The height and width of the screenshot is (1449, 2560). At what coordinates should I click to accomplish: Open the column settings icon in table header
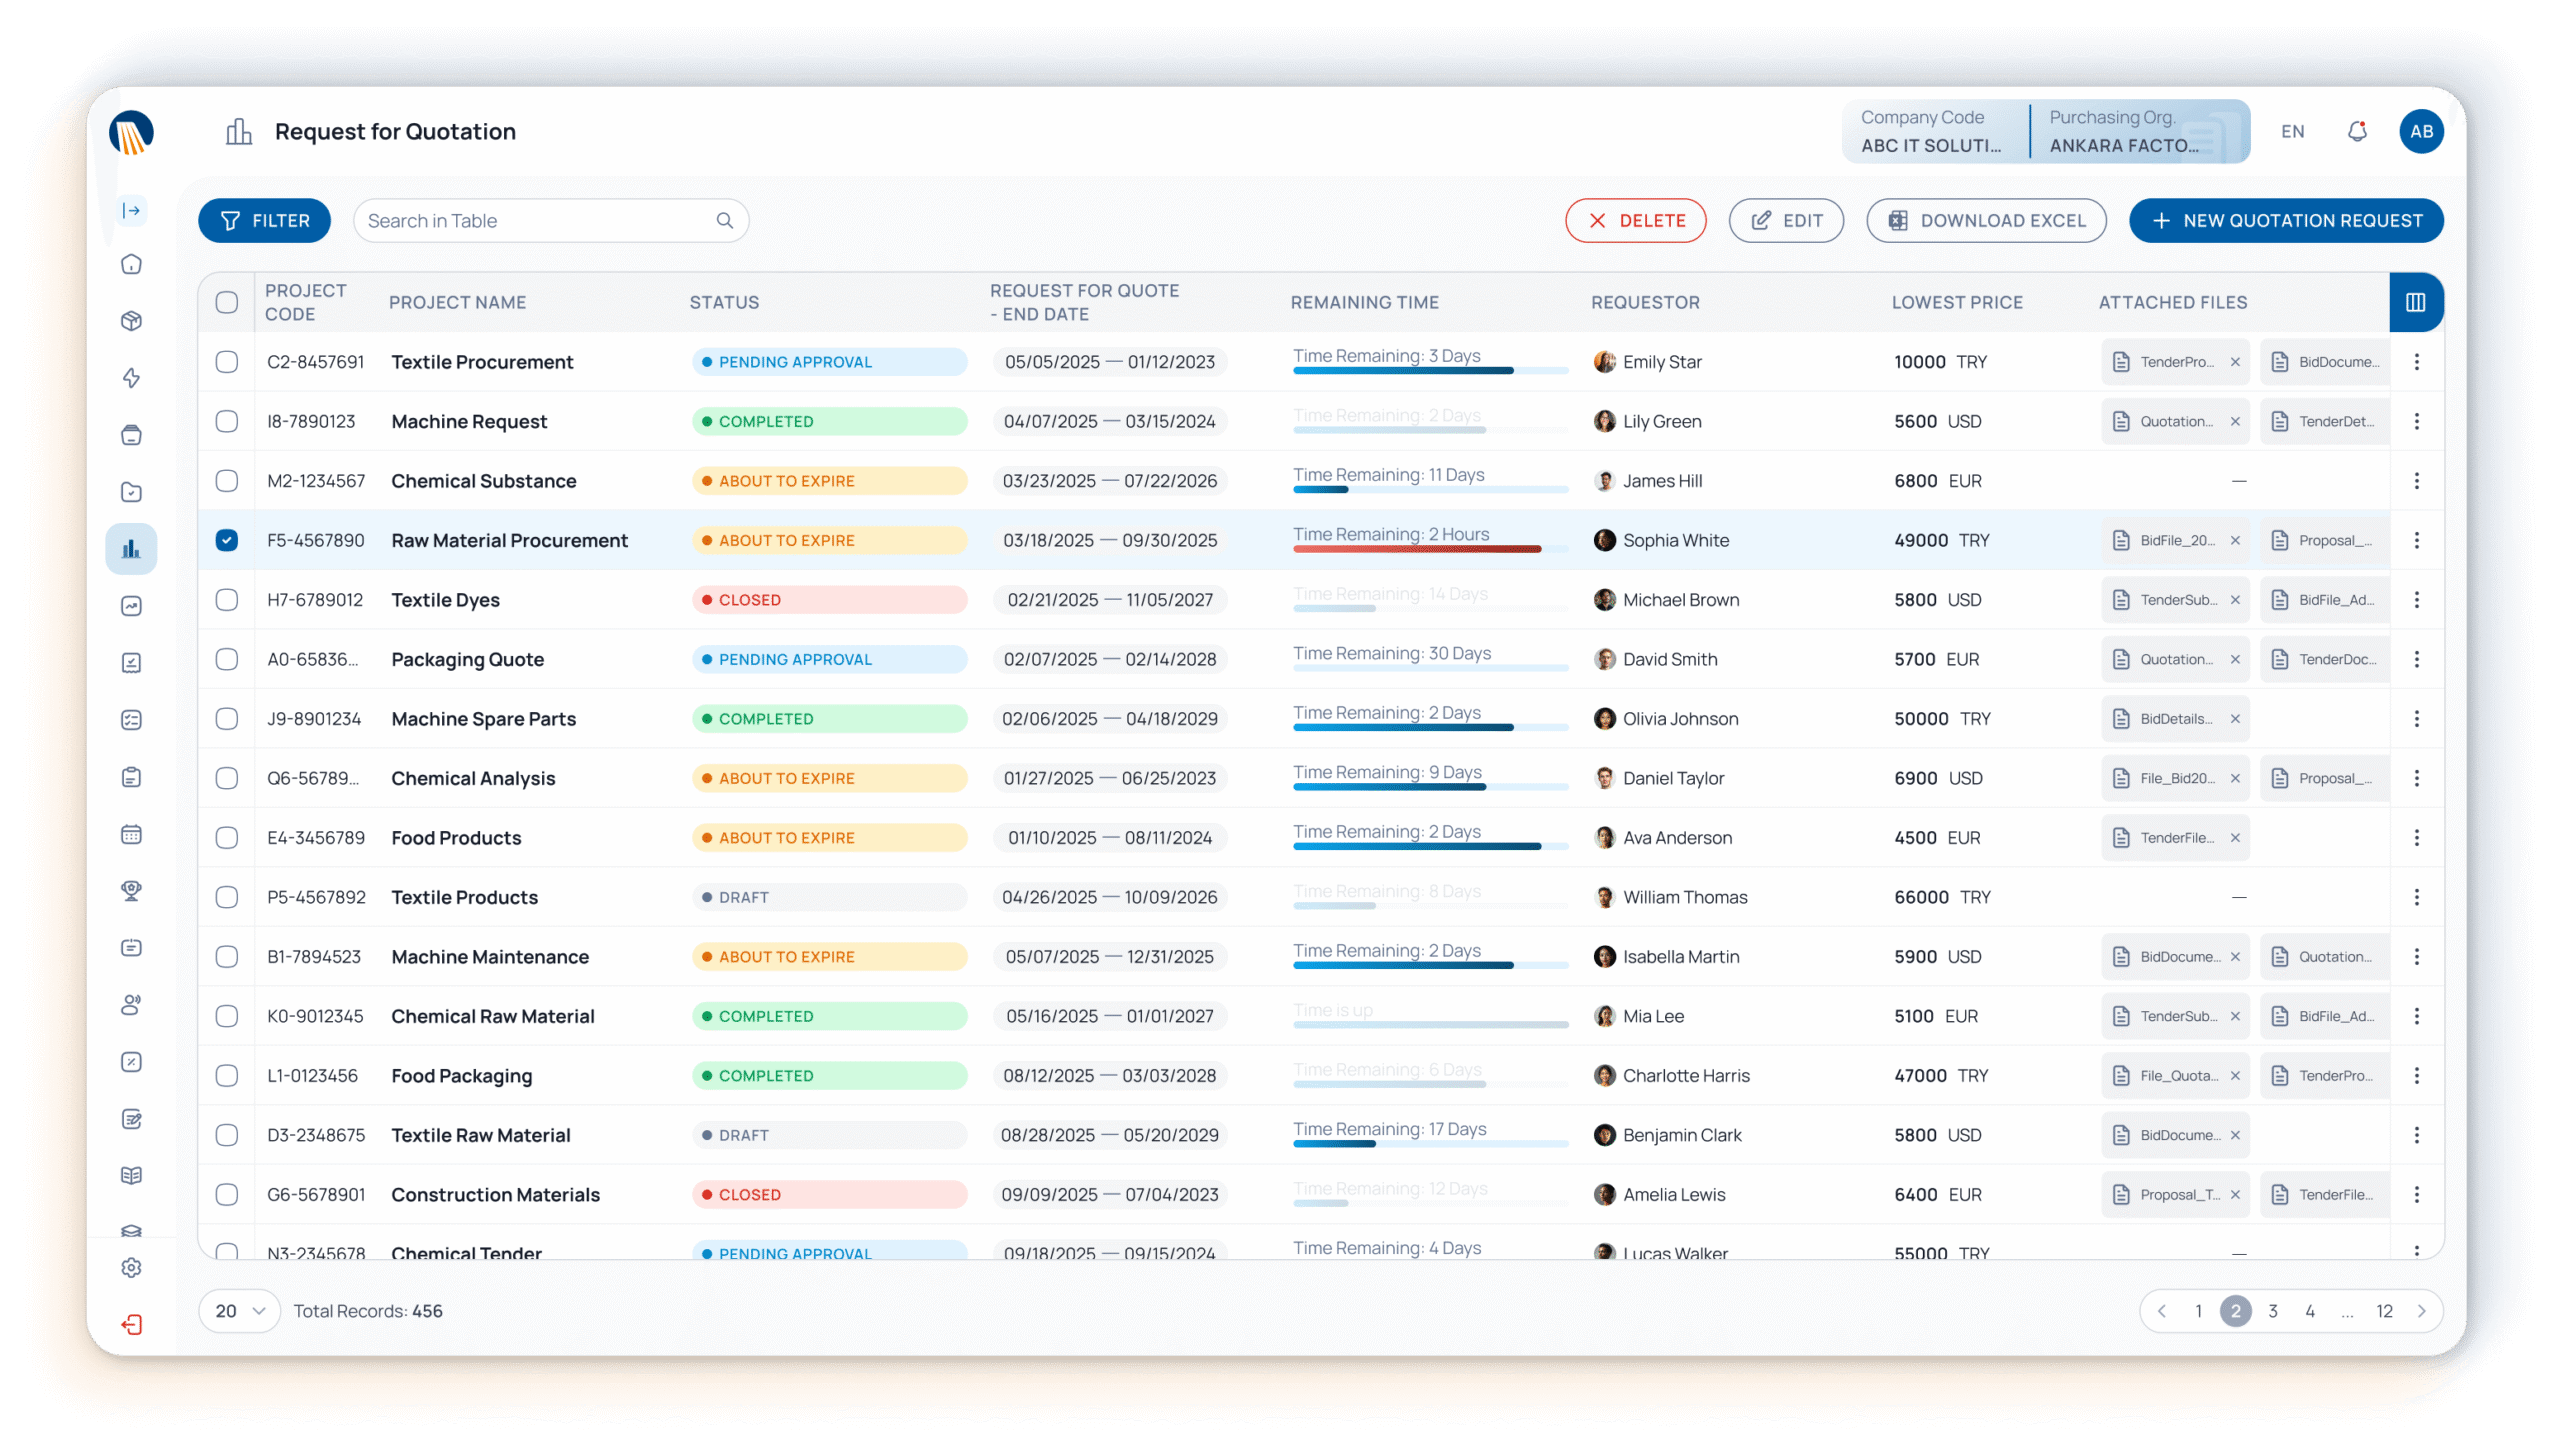(2415, 302)
